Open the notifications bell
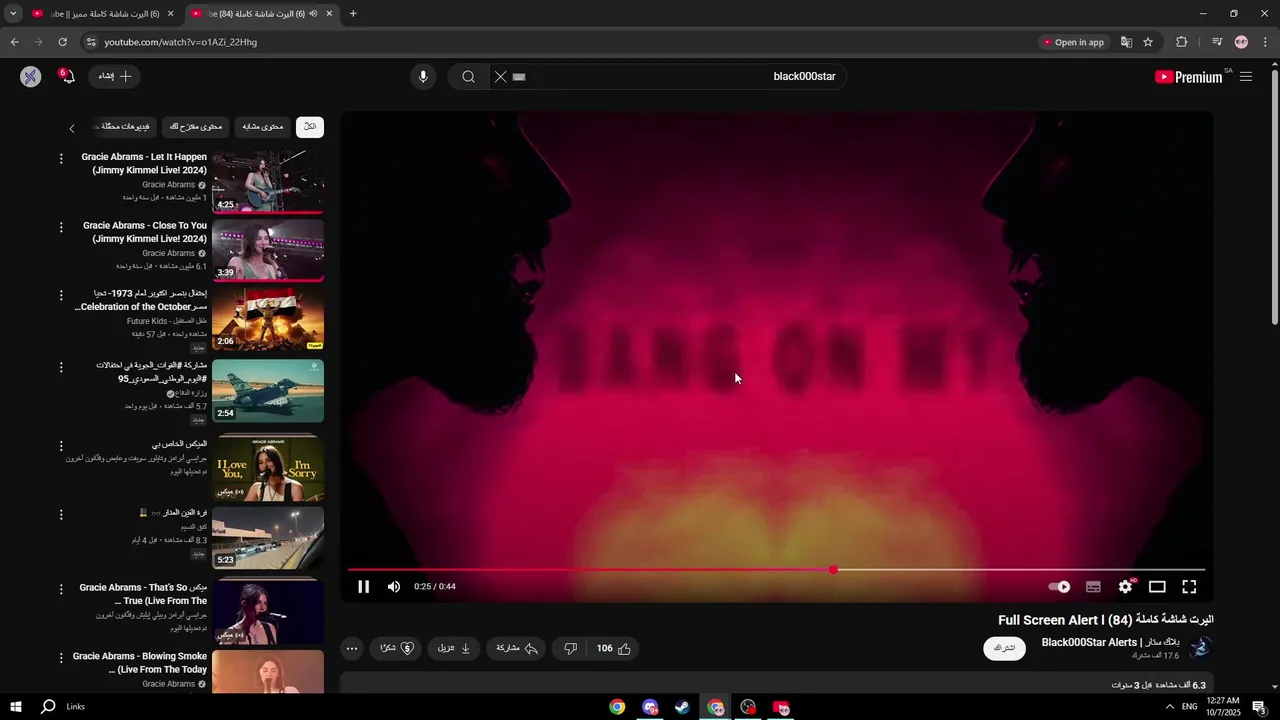1280x720 pixels. tap(67, 76)
